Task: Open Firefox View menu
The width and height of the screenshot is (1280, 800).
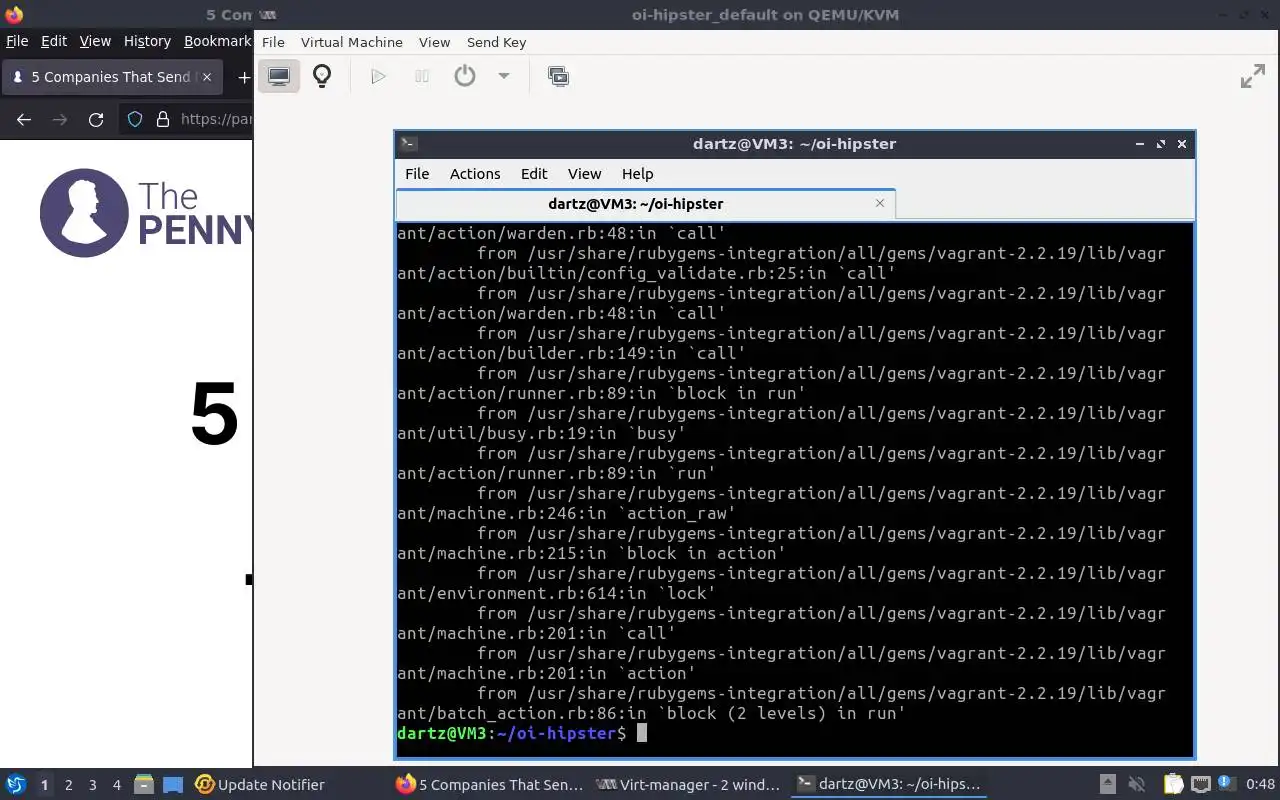Action: tap(95, 41)
